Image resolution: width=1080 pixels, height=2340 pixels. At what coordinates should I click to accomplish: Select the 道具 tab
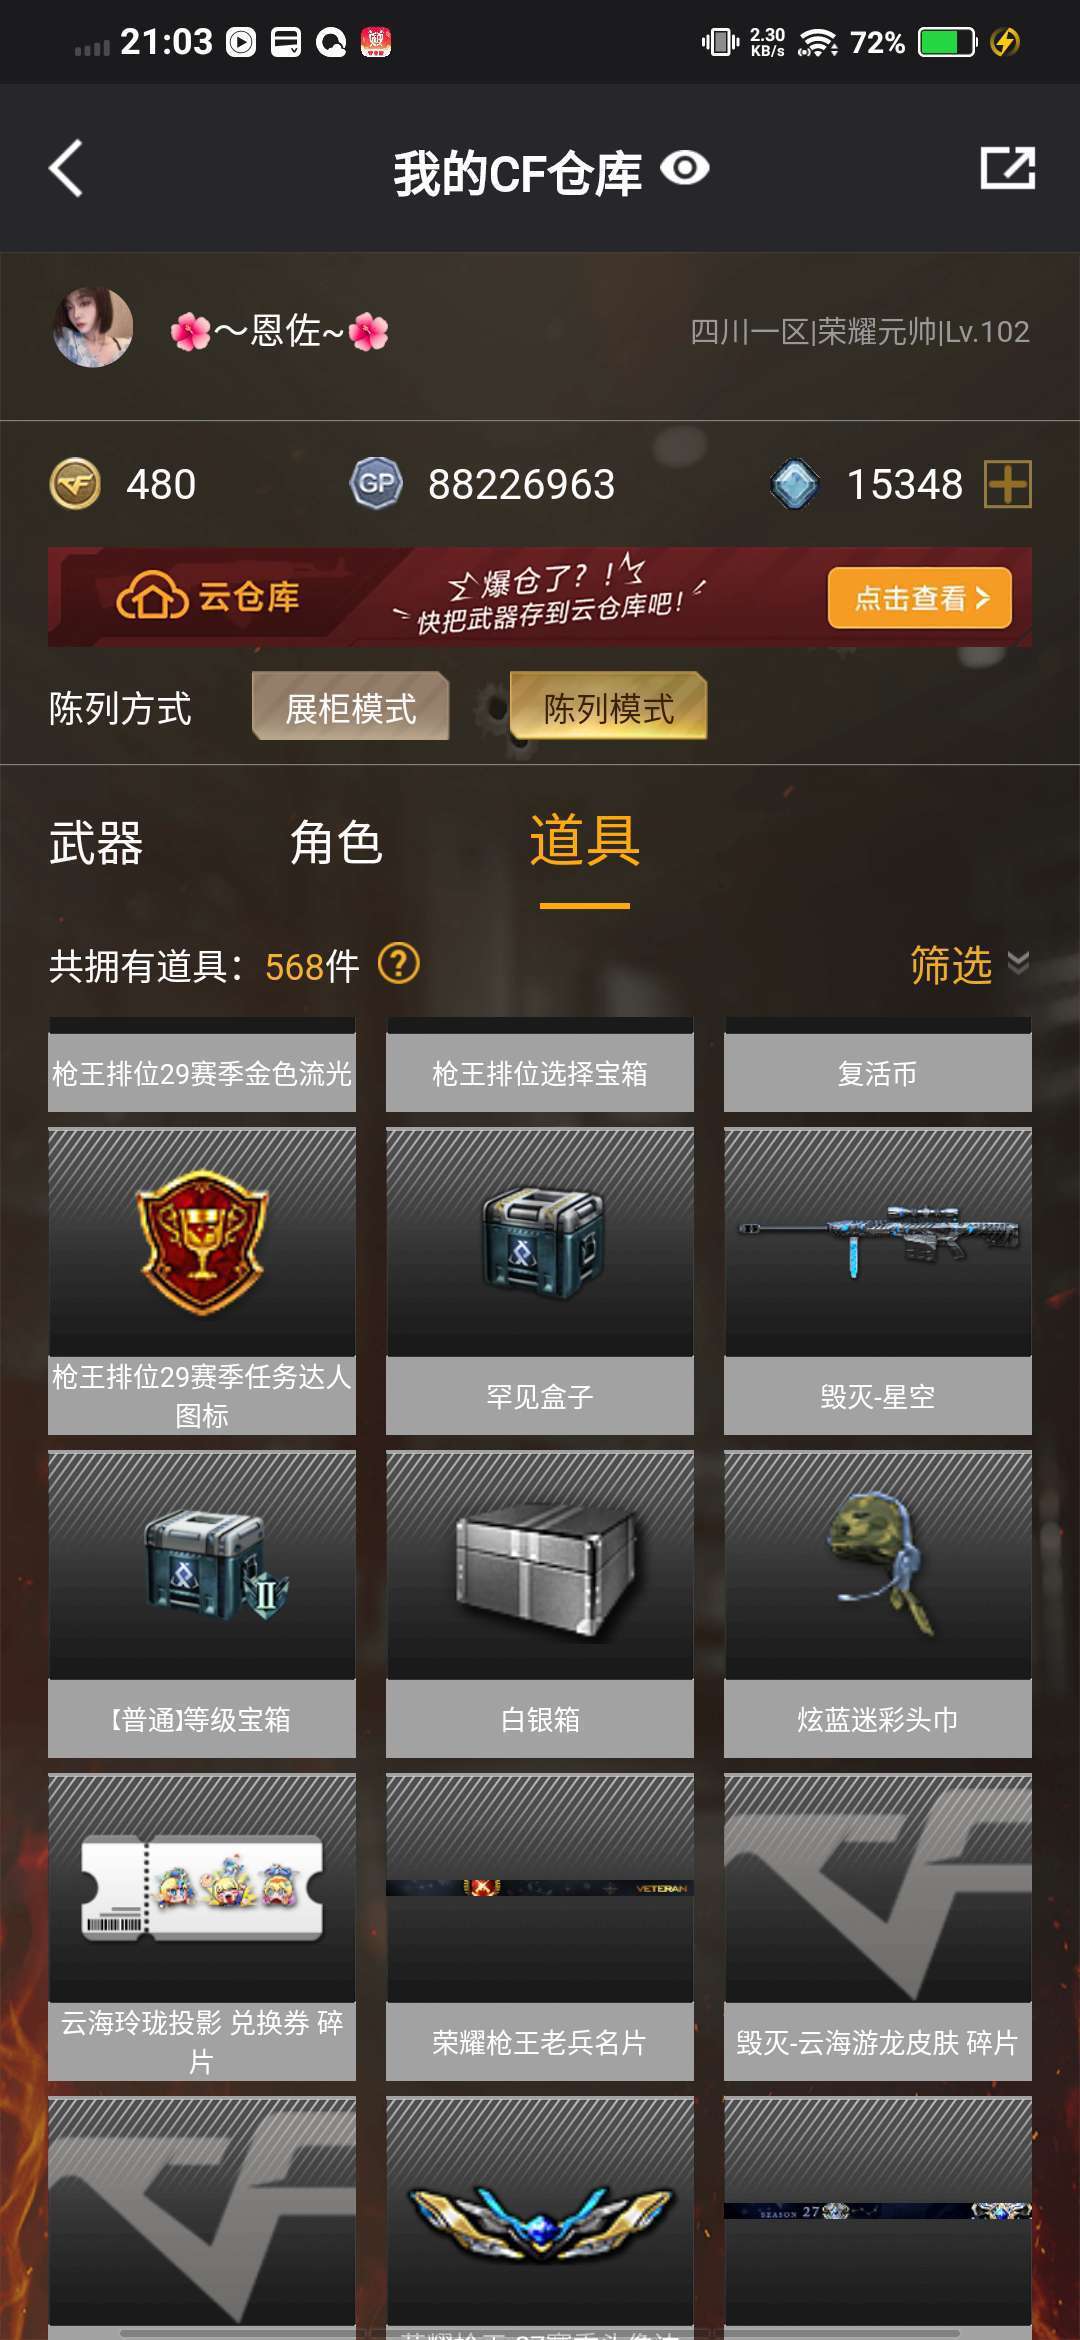585,841
